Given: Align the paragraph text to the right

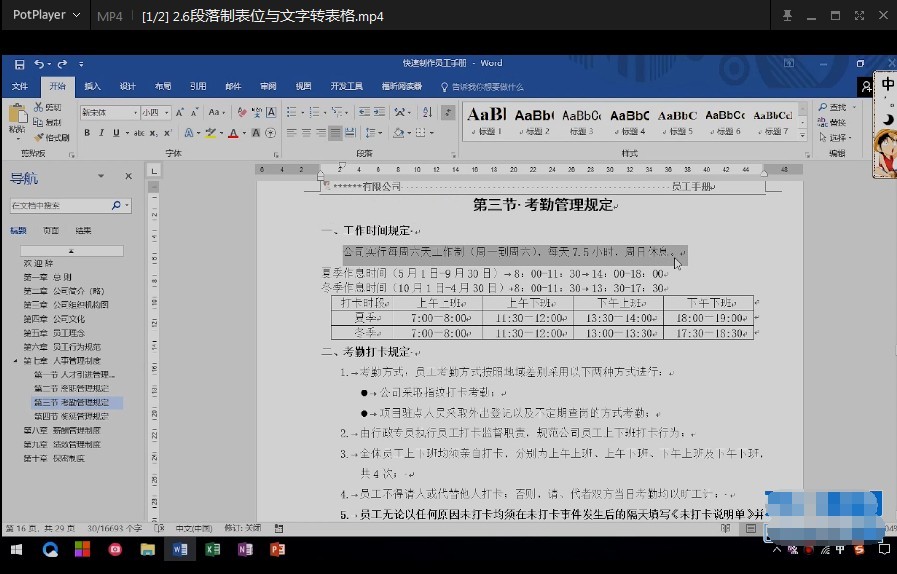Looking at the screenshot, I should [321, 133].
